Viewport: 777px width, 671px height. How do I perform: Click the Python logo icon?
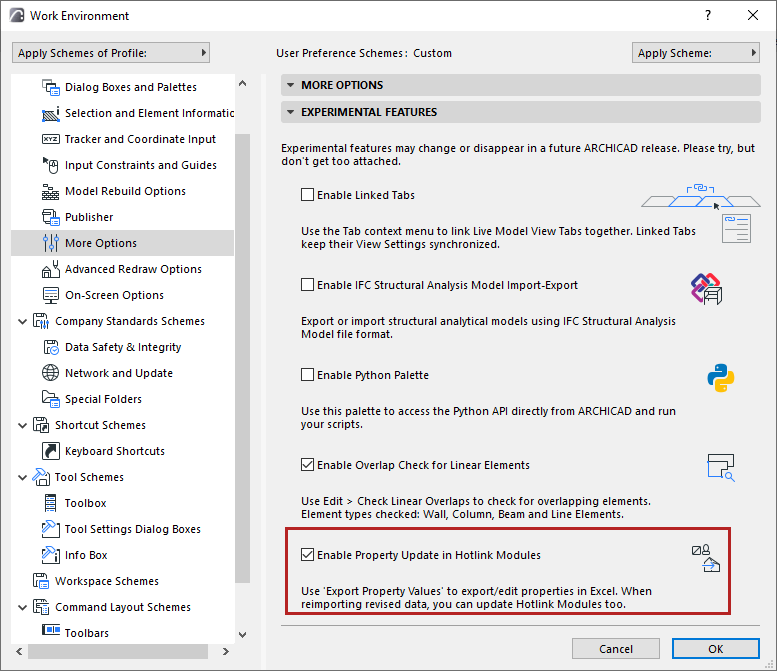click(721, 378)
